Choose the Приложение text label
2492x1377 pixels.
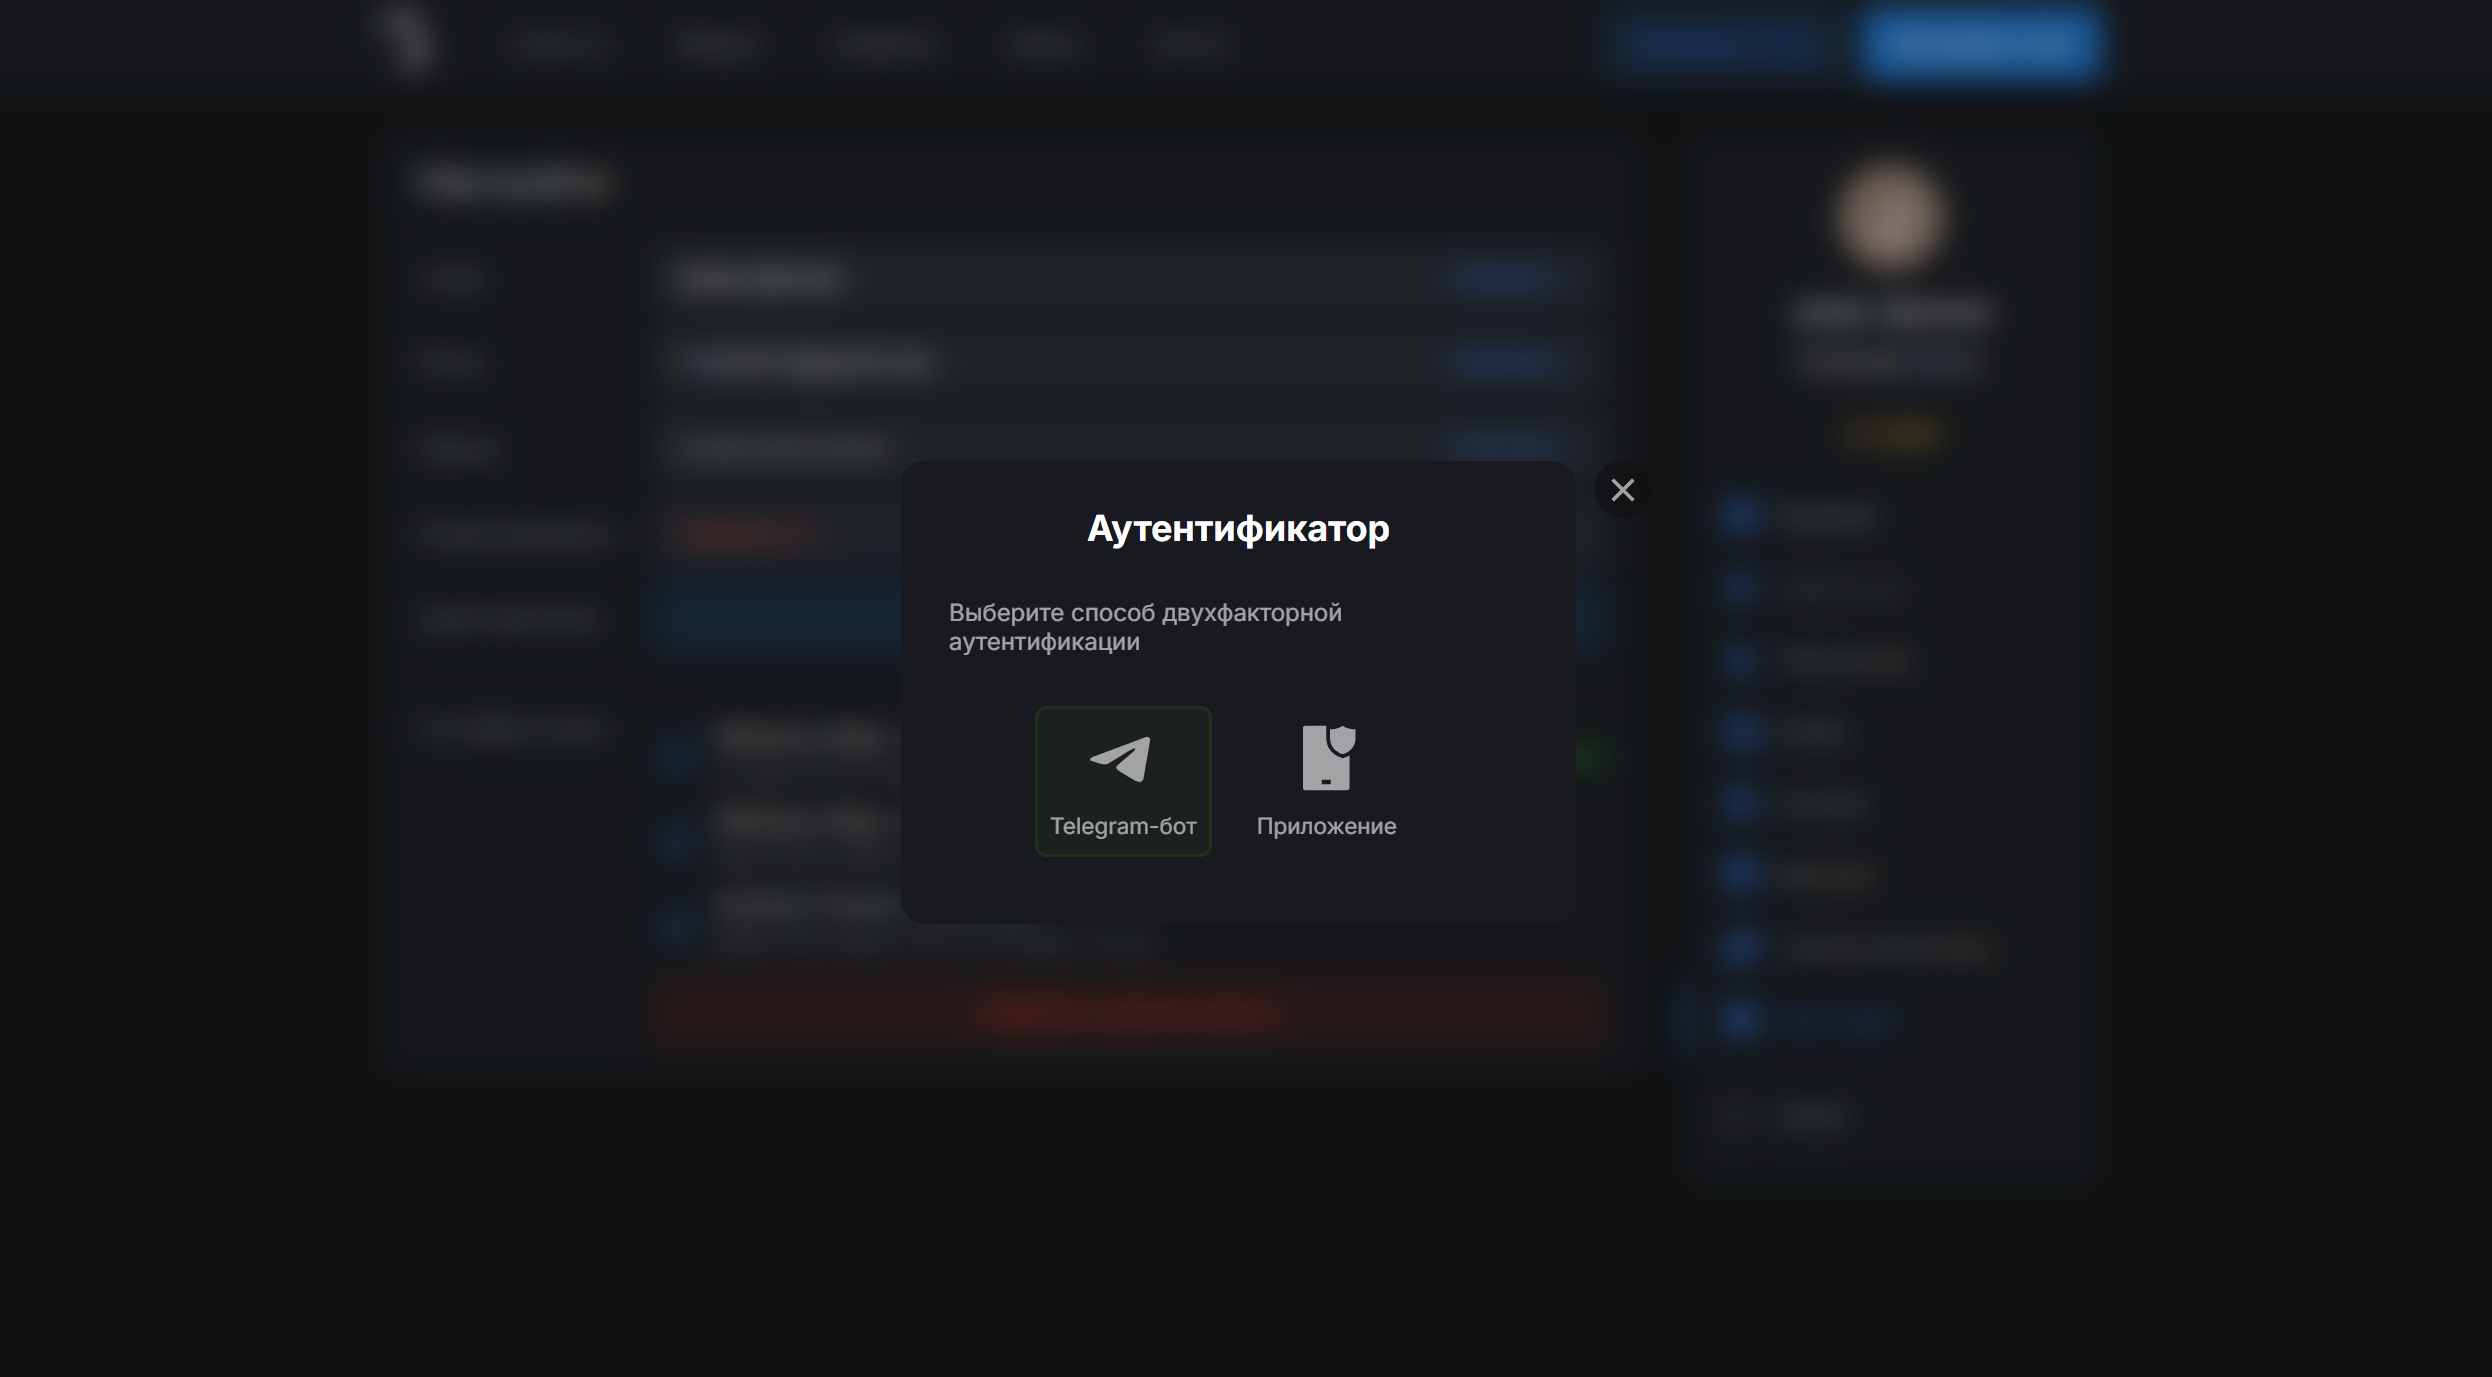1326,826
